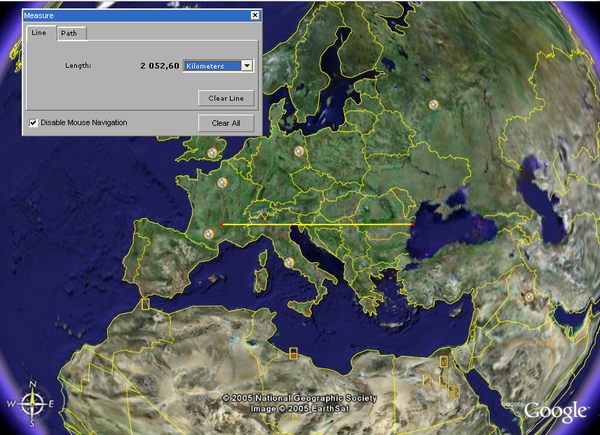The height and width of the screenshot is (435, 600).
Task: Click the placemark icon in Middle East
Action: [529, 297]
